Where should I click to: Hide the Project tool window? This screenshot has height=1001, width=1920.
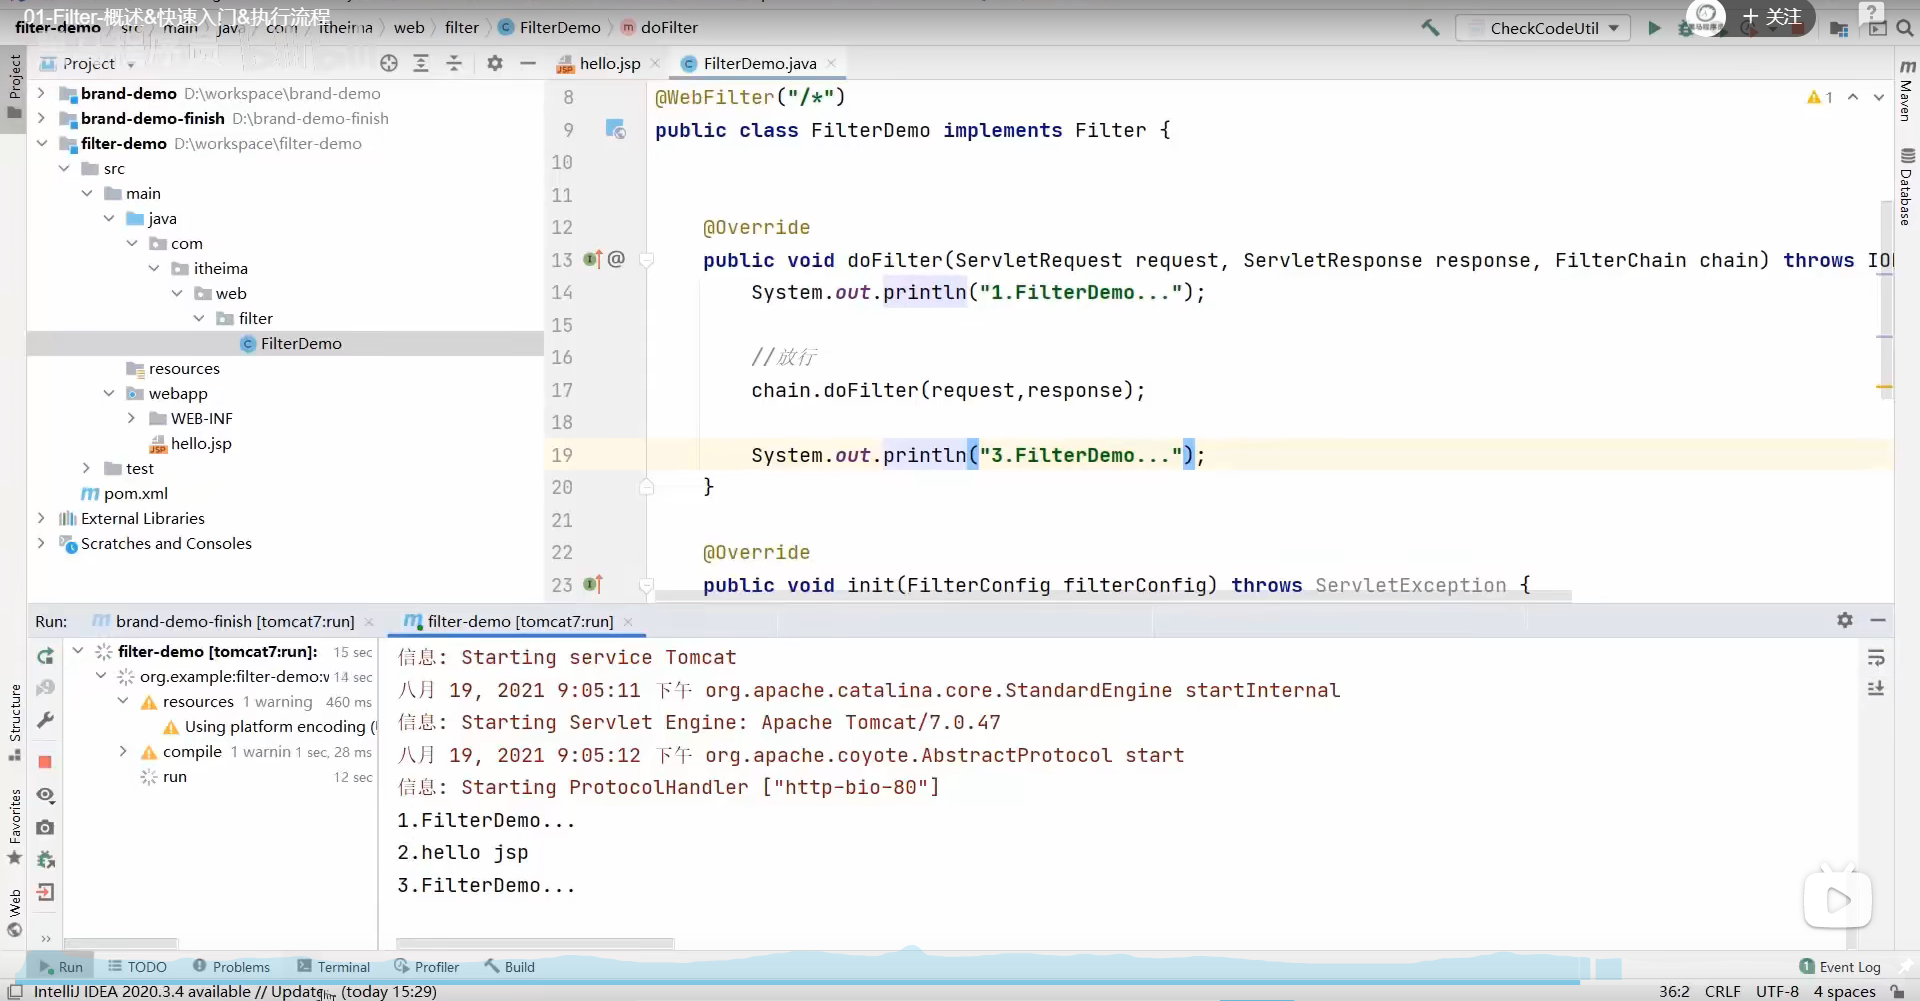(528, 63)
